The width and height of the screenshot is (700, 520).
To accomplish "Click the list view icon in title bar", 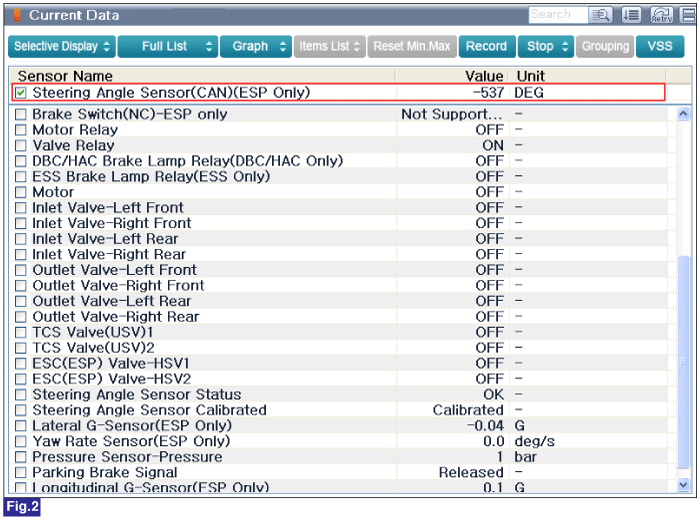I will coord(631,15).
